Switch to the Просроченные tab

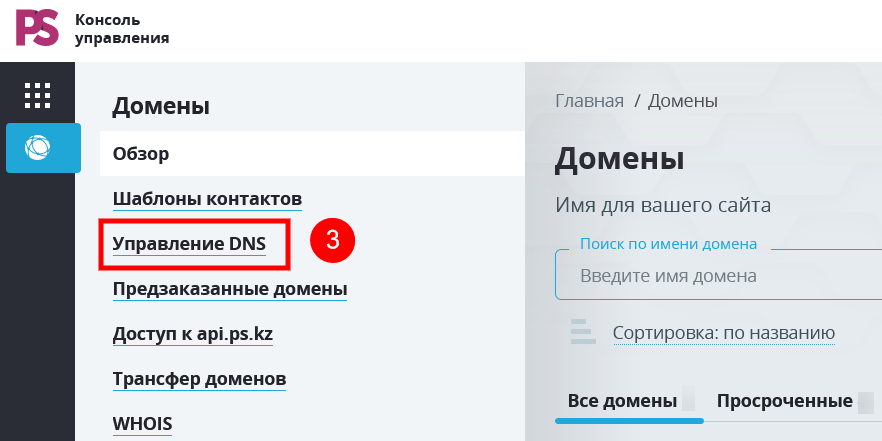click(x=785, y=401)
